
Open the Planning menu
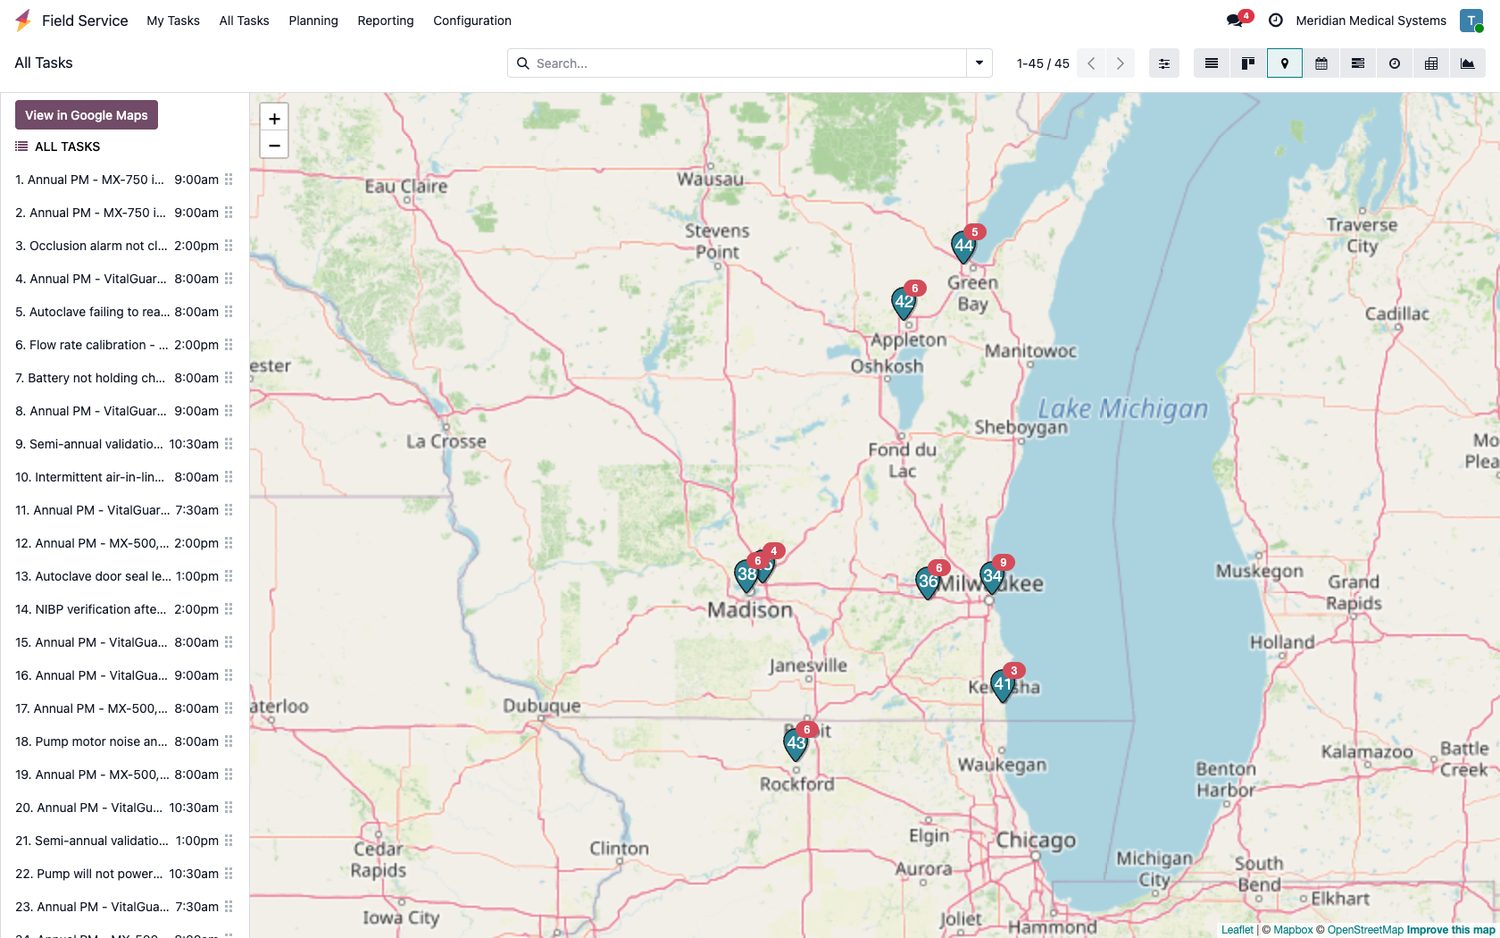coord(313,20)
